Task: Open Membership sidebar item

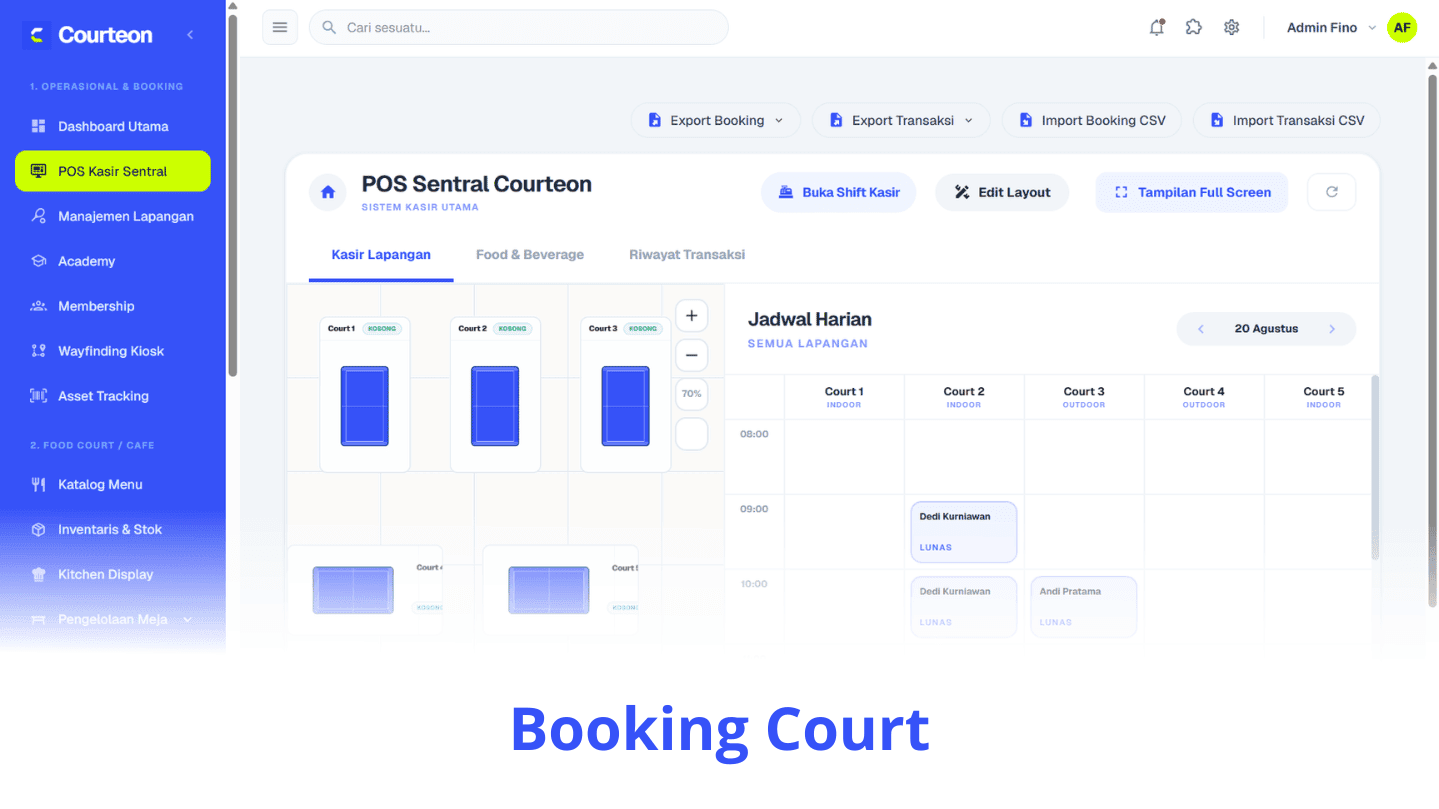Action: coord(113,306)
